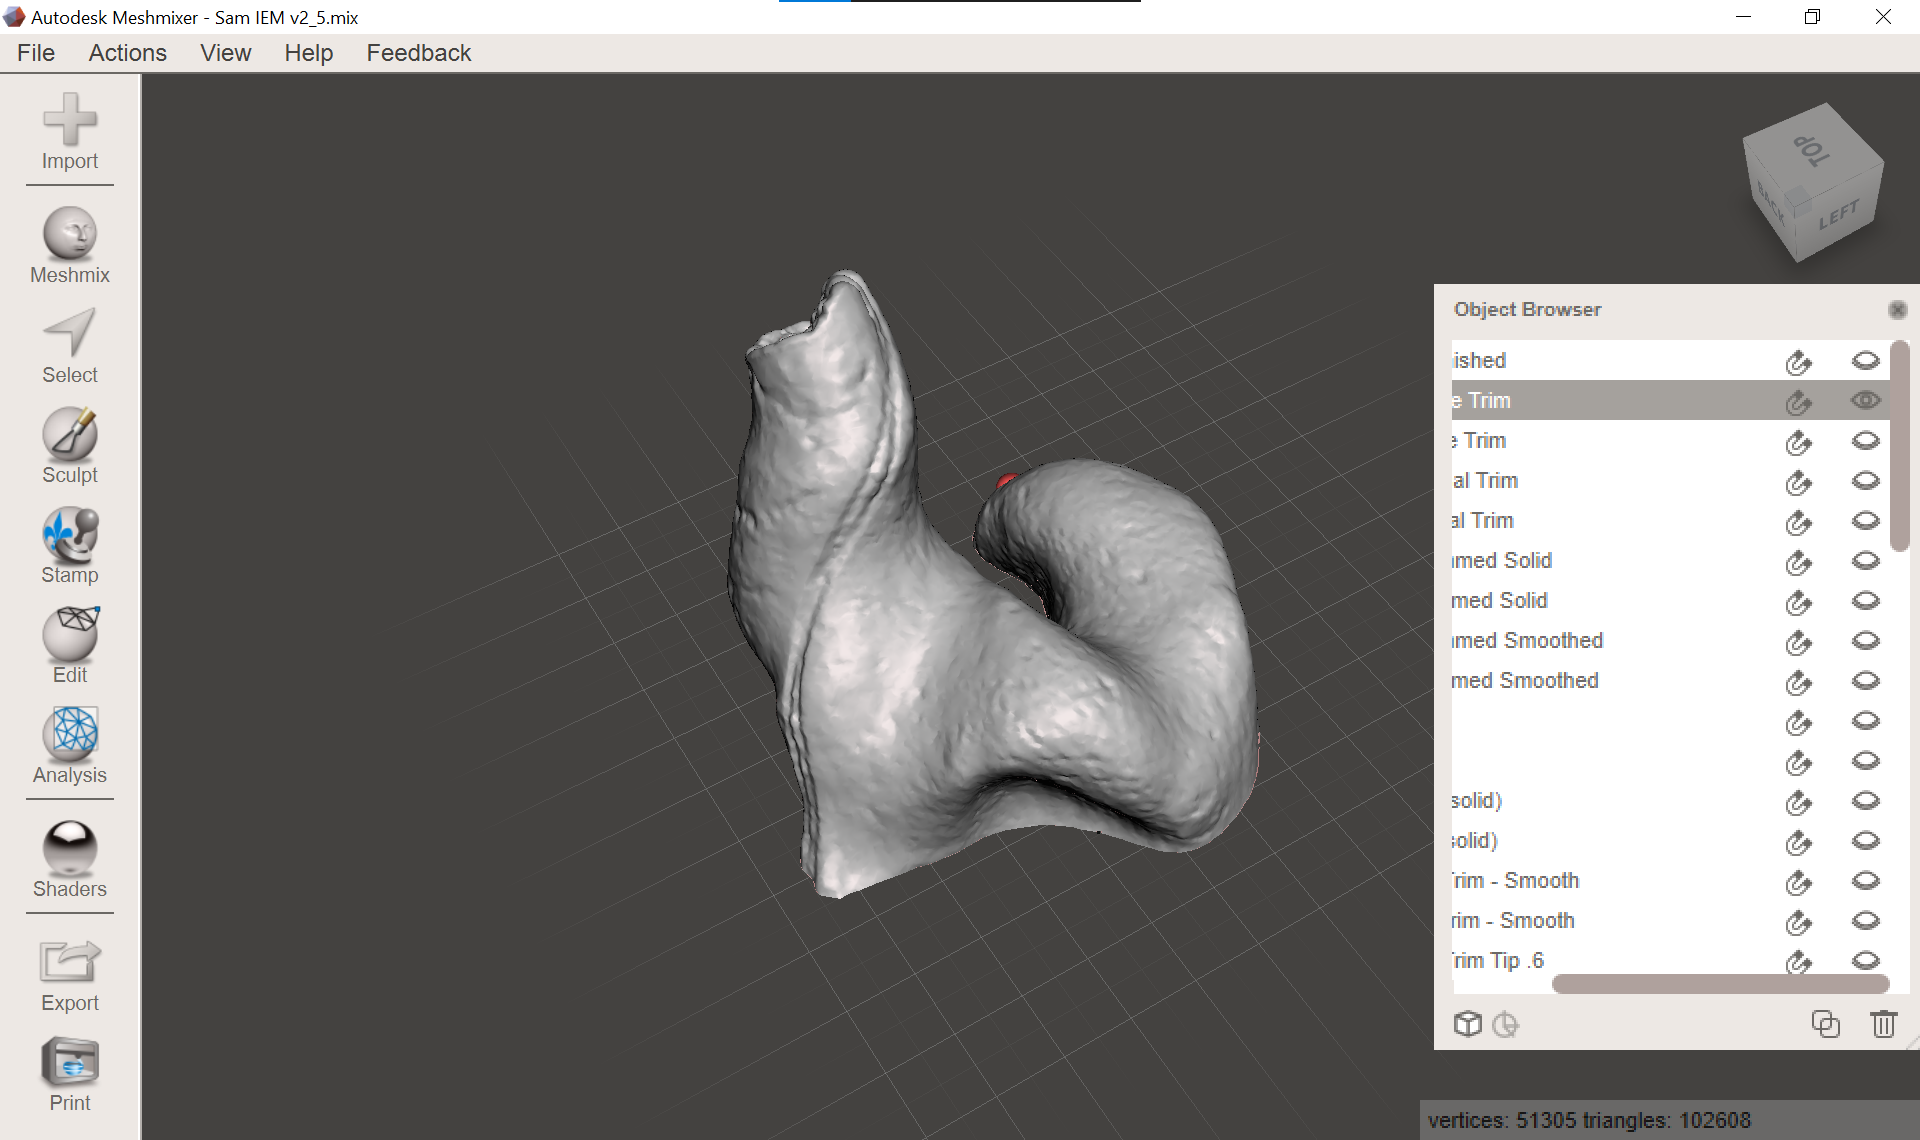1920x1140 pixels.
Task: Duplicate the selected object in Object Browser
Action: [x=1825, y=1024]
